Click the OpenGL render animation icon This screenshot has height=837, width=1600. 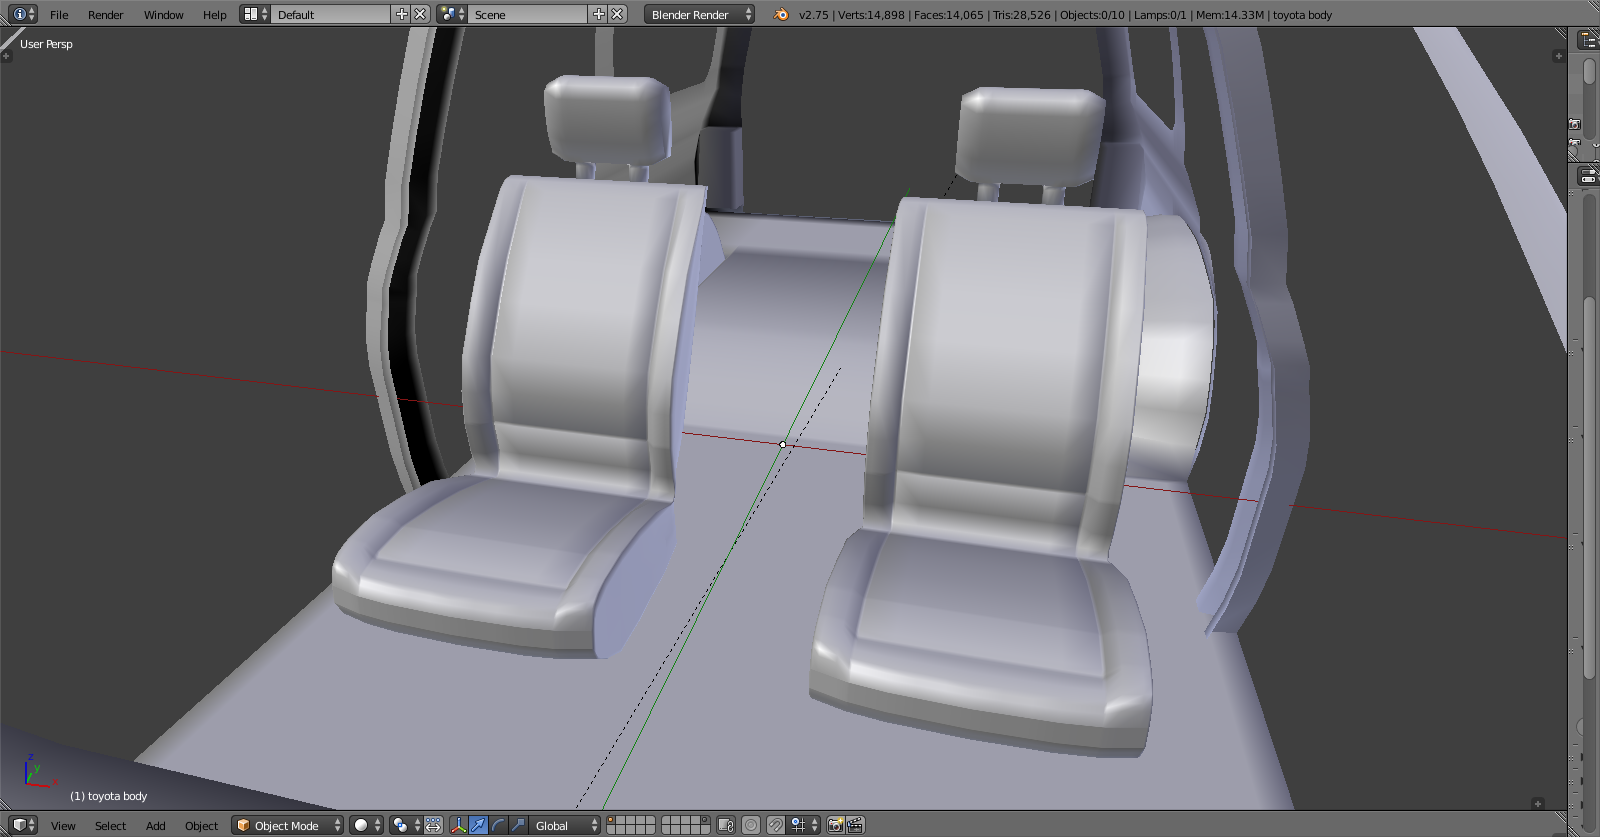click(x=855, y=825)
